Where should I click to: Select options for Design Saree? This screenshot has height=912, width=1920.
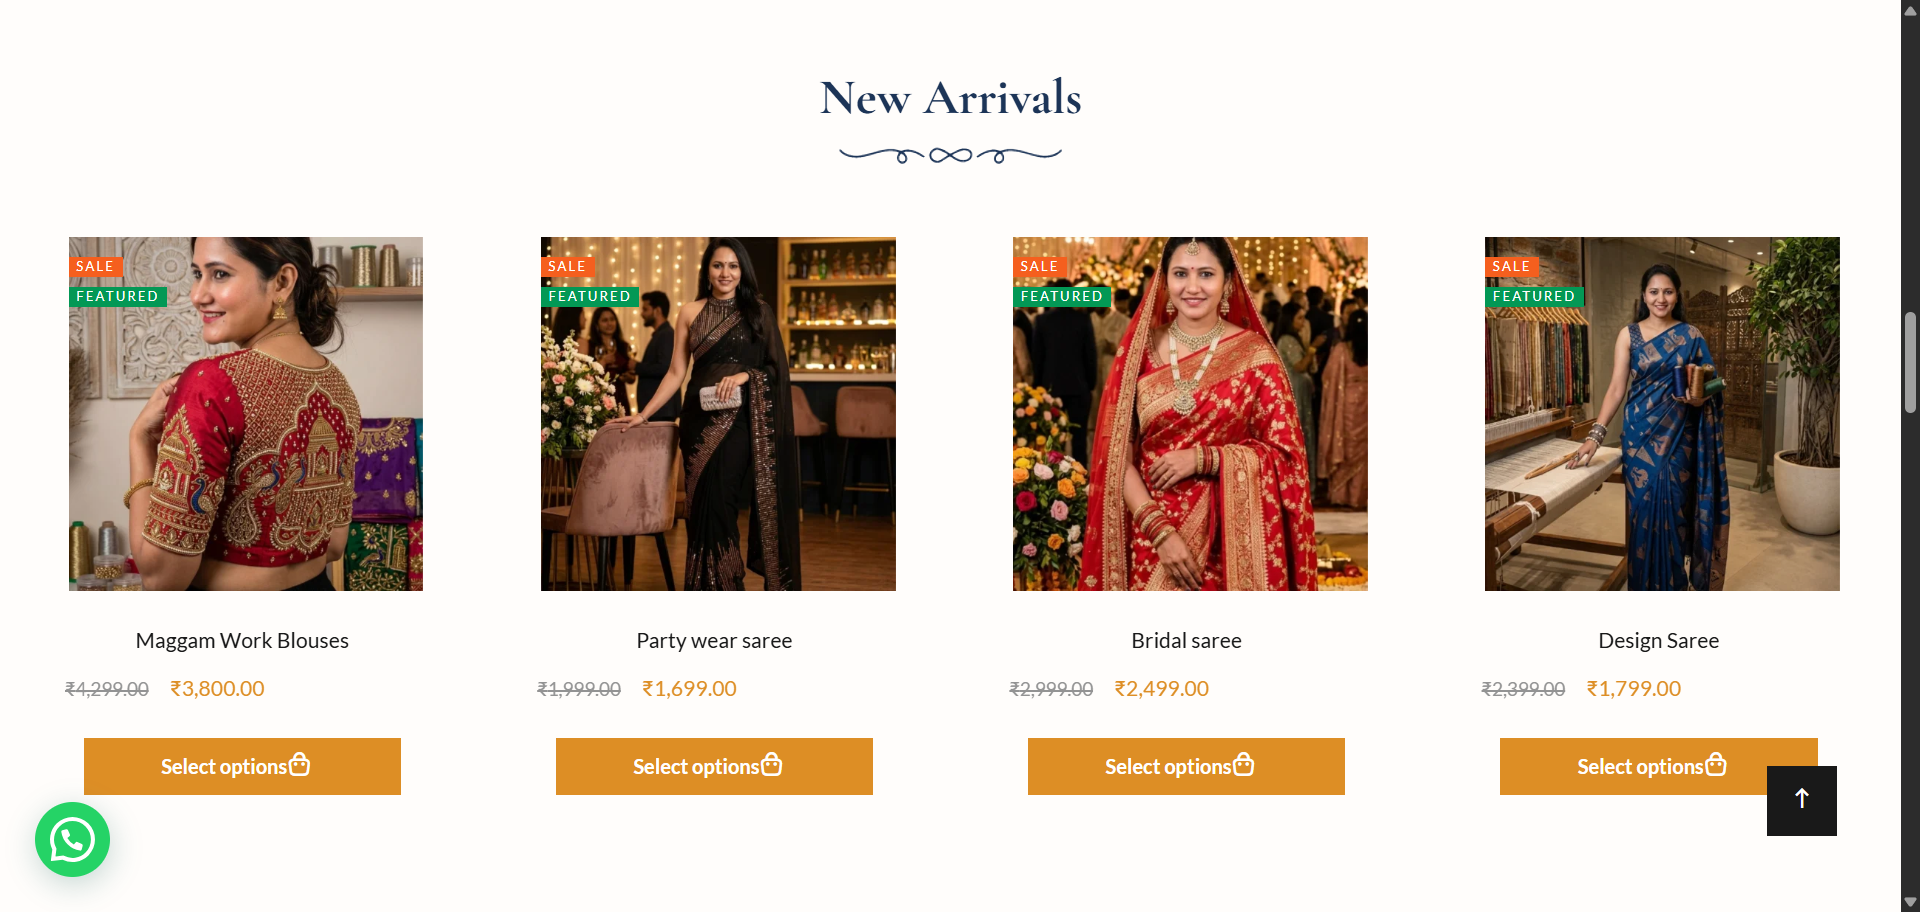1634,767
